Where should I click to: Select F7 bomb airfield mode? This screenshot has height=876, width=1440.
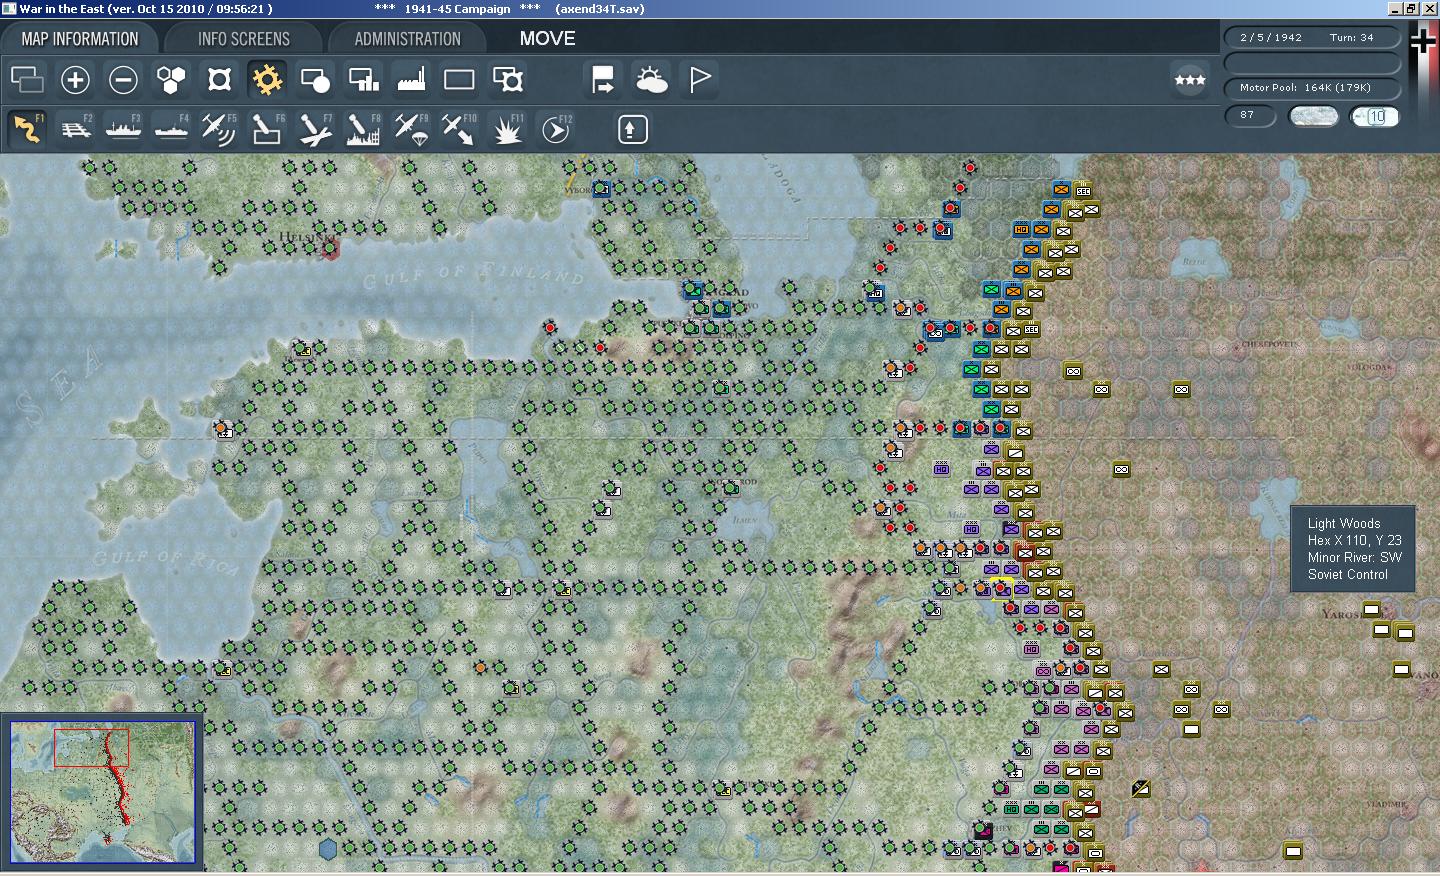click(315, 129)
